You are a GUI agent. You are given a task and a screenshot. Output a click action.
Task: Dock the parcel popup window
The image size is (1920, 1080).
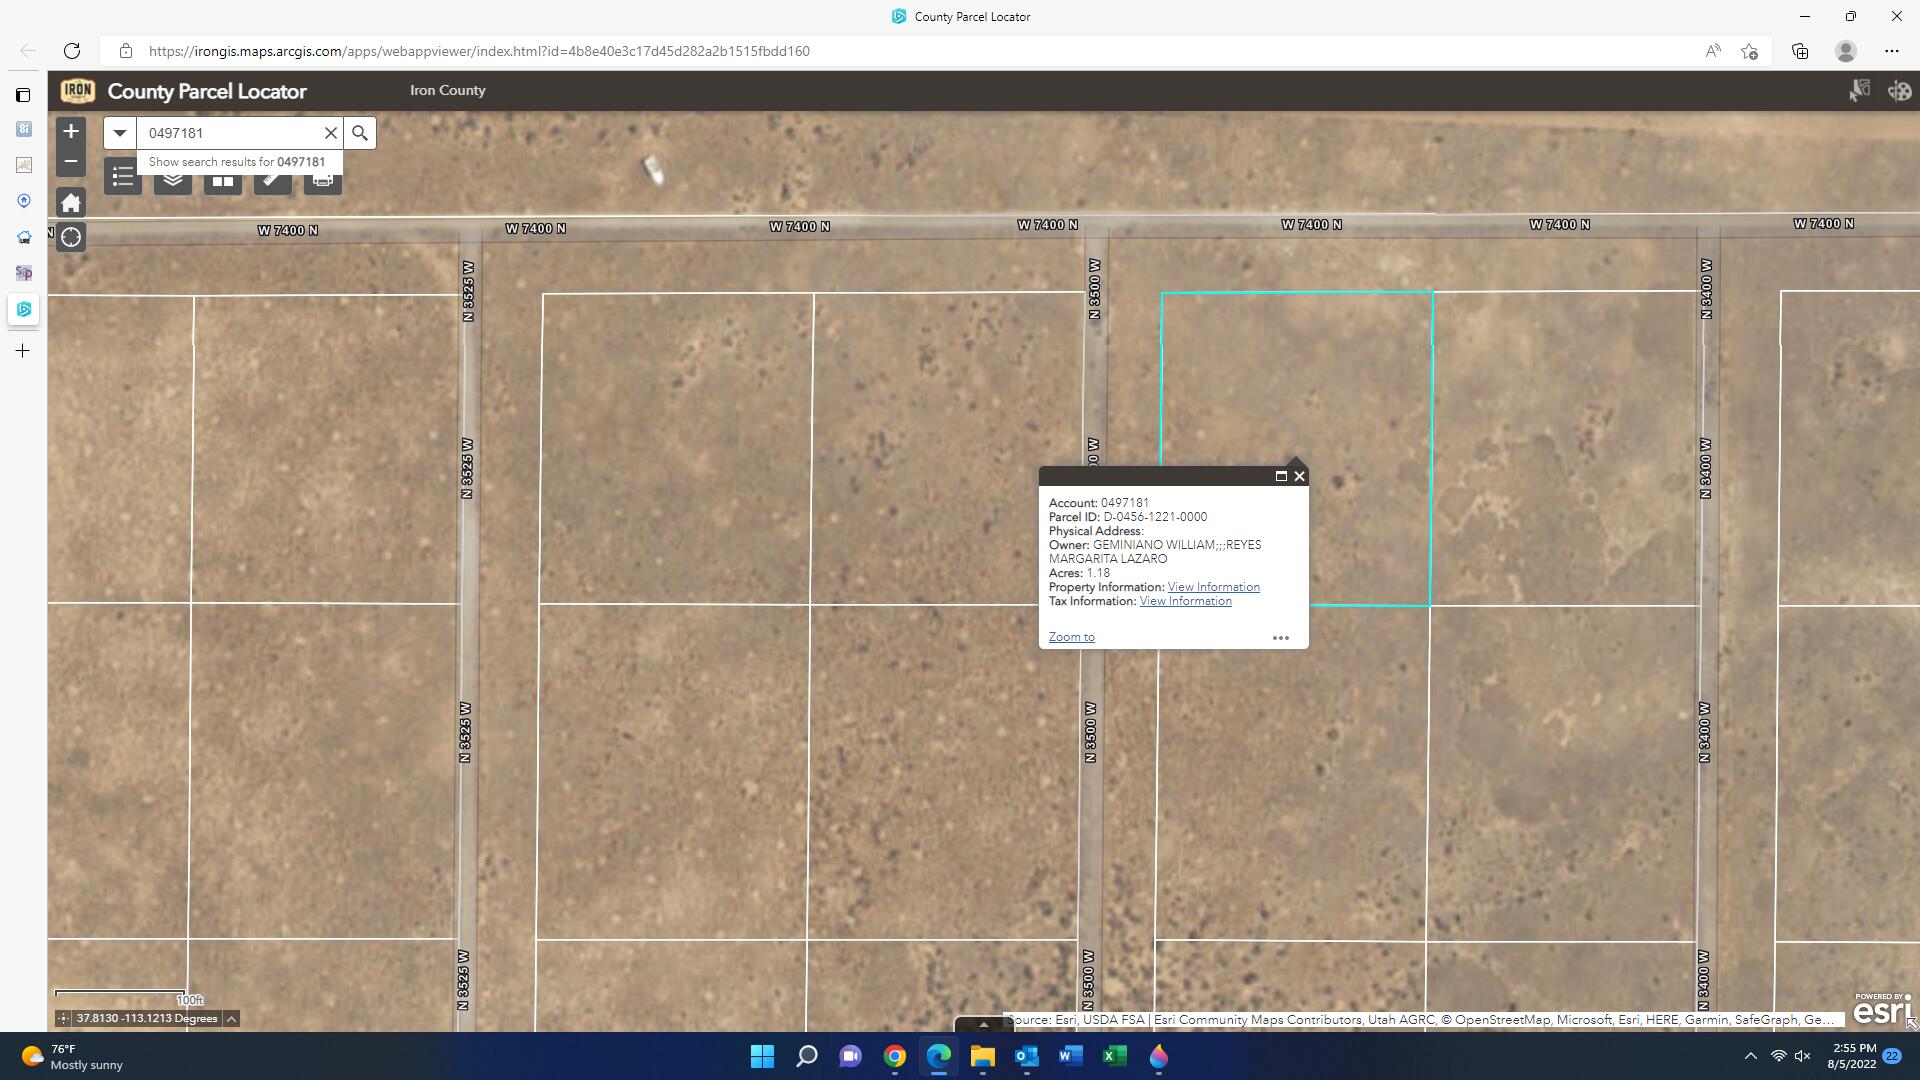pyautogui.click(x=1282, y=476)
